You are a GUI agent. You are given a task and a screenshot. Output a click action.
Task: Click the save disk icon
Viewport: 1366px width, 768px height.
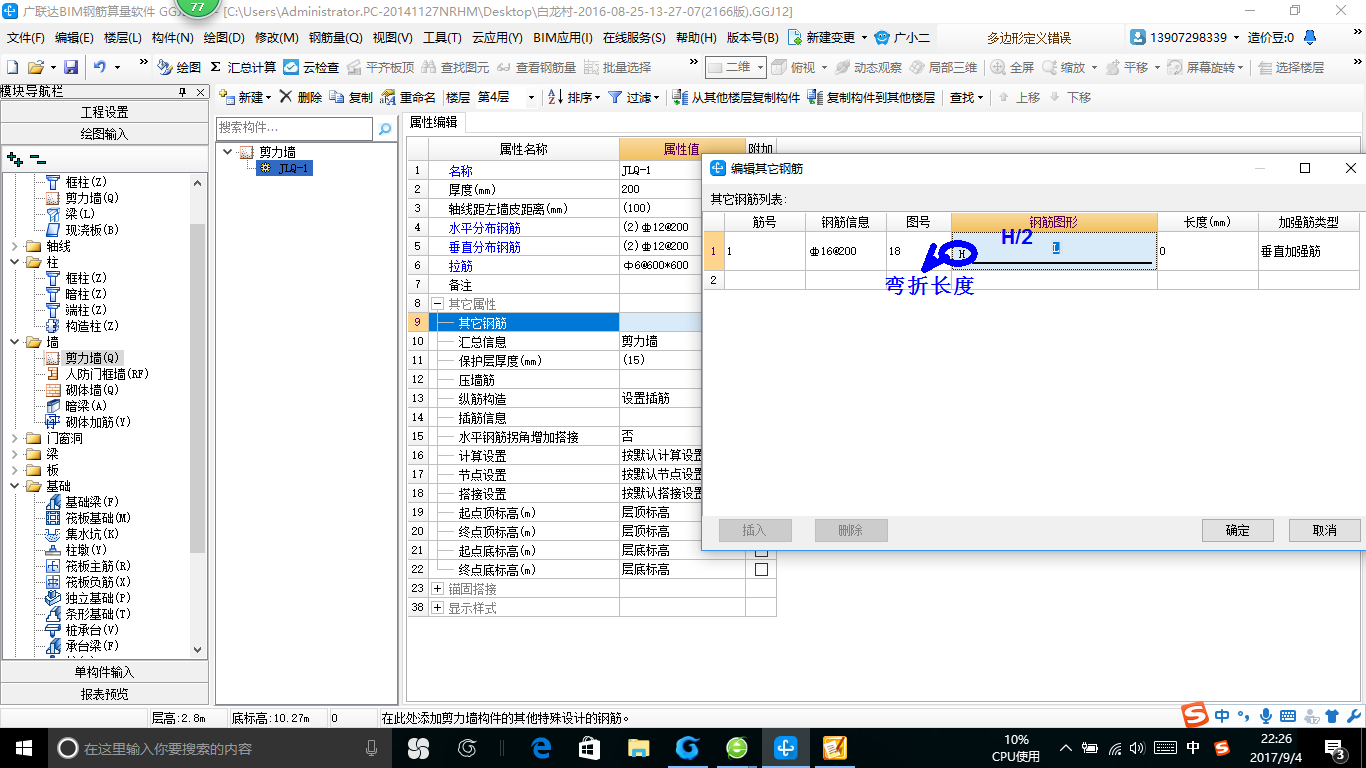[71, 67]
